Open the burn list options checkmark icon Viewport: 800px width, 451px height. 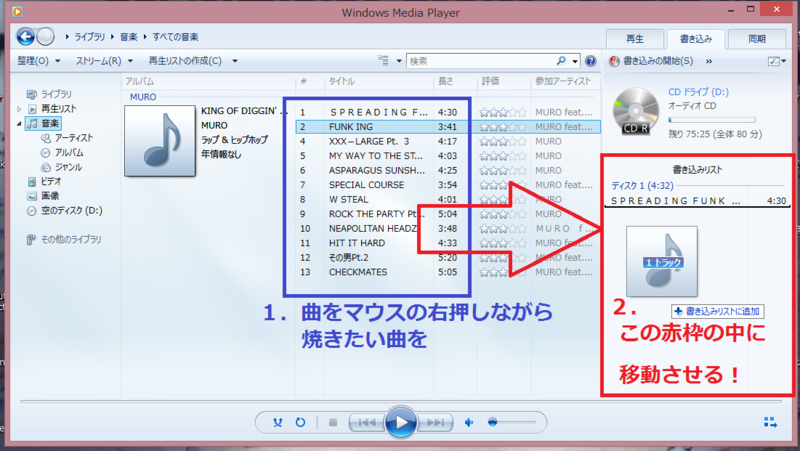(773, 61)
